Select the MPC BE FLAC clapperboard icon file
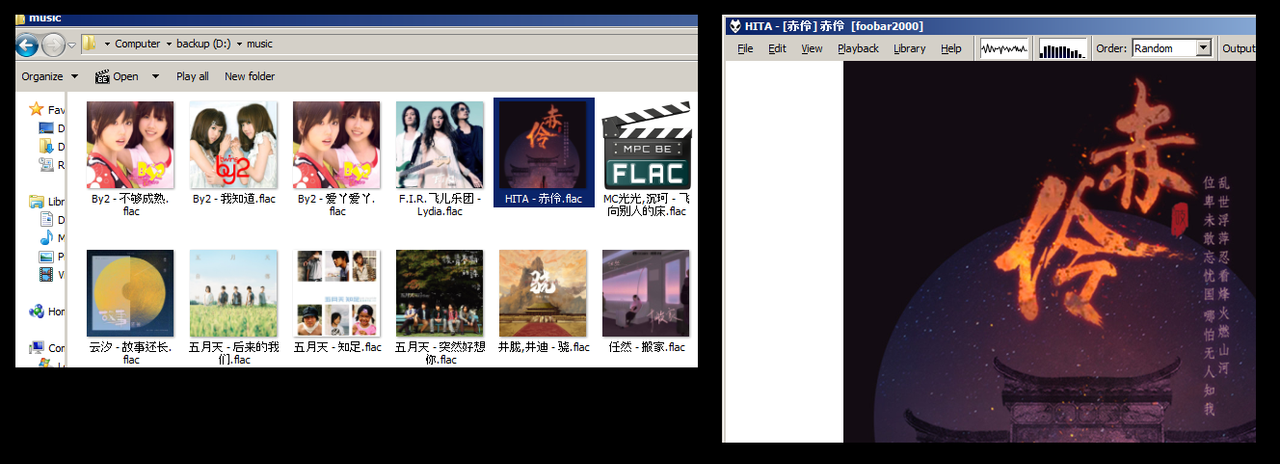 point(645,145)
